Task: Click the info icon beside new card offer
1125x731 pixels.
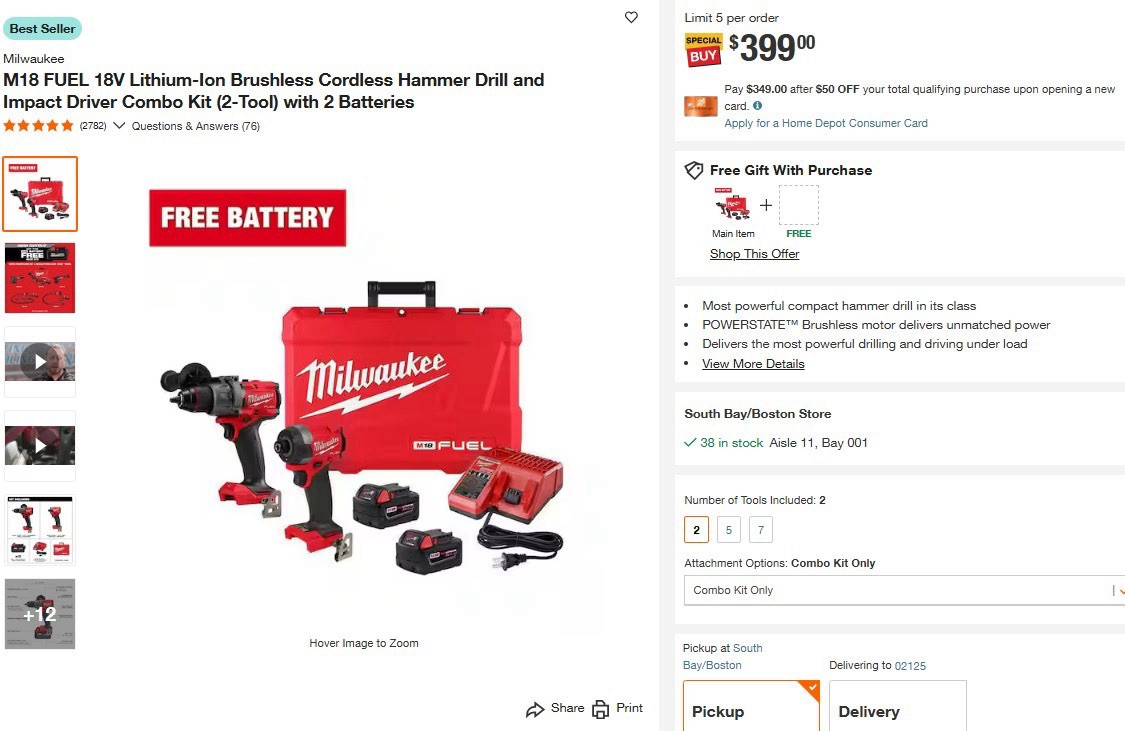Action: (x=757, y=105)
